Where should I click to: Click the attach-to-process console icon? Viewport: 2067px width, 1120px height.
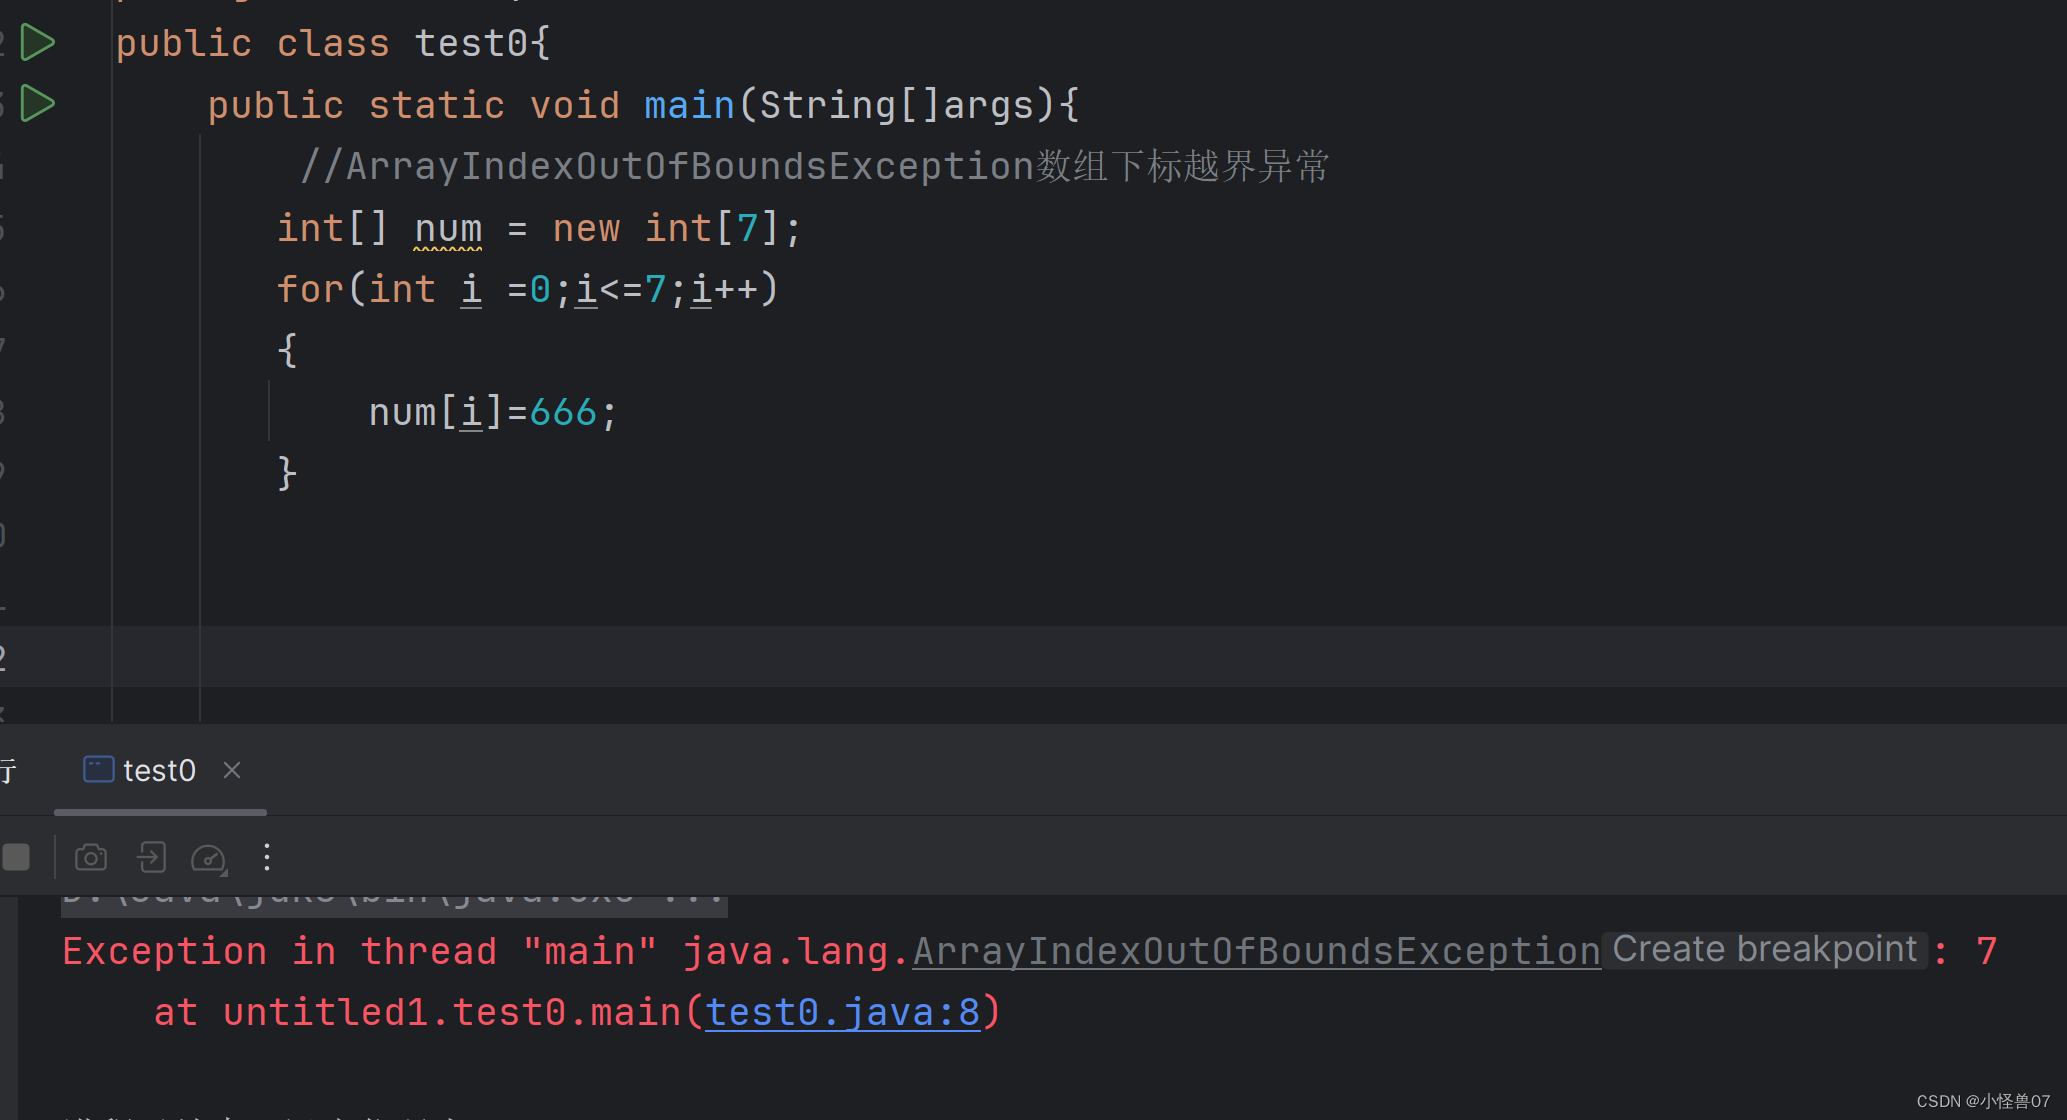coord(151,857)
